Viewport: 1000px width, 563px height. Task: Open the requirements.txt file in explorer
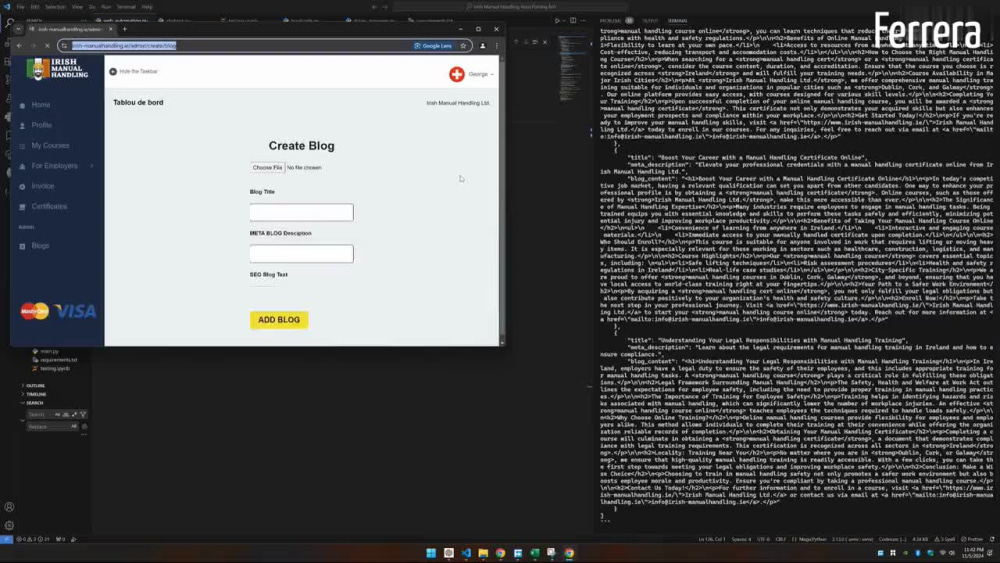tap(58, 360)
